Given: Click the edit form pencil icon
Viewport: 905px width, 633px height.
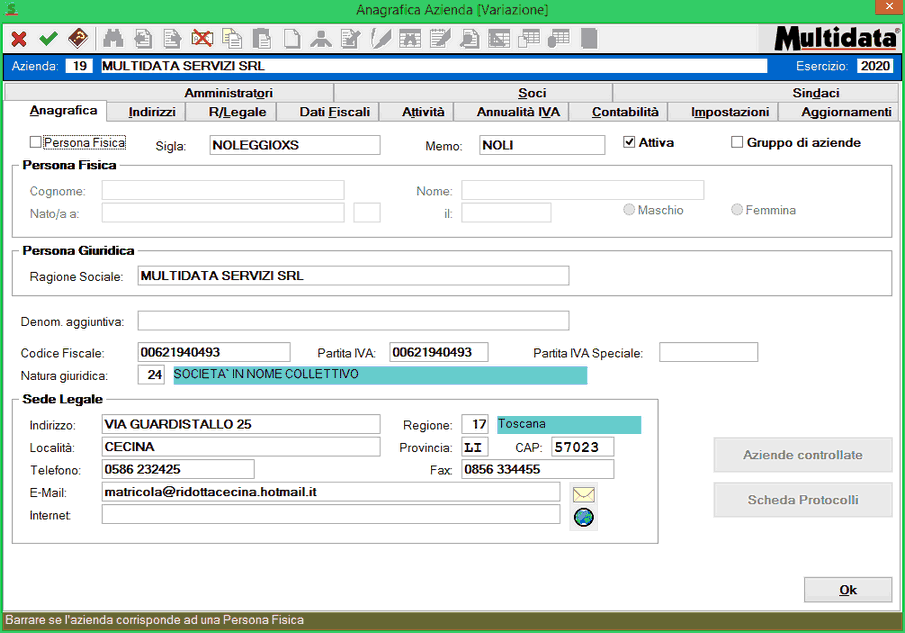Looking at the screenshot, I should pos(351,39).
